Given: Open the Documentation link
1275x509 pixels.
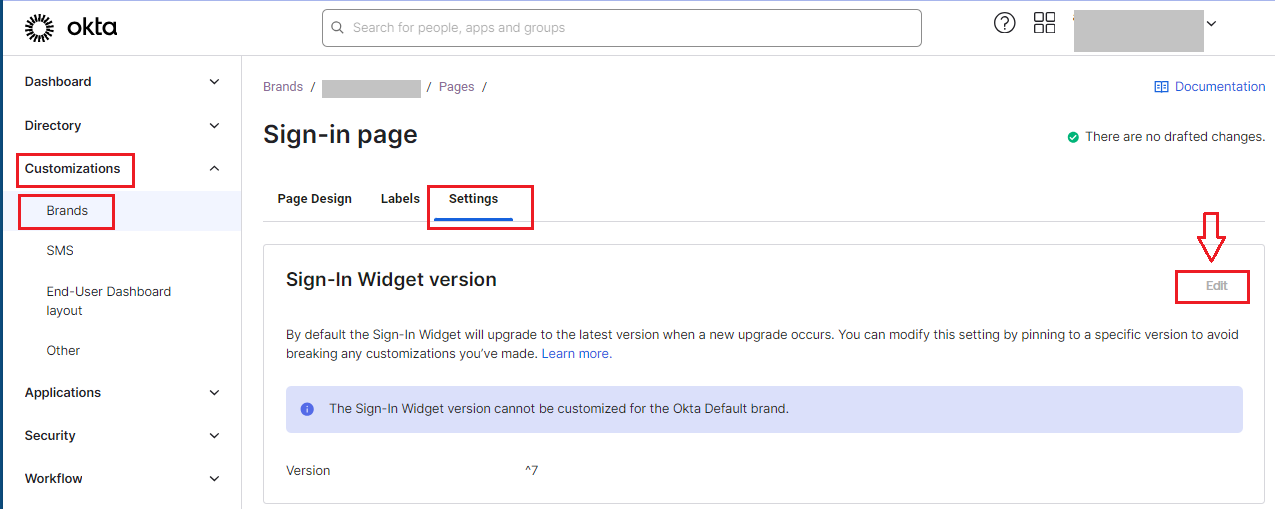Looking at the screenshot, I should pyautogui.click(x=1220, y=87).
